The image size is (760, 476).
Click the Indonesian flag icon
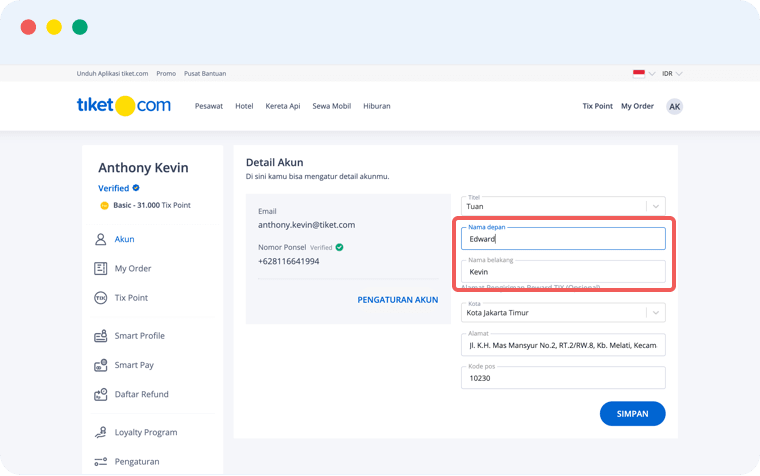tap(638, 73)
